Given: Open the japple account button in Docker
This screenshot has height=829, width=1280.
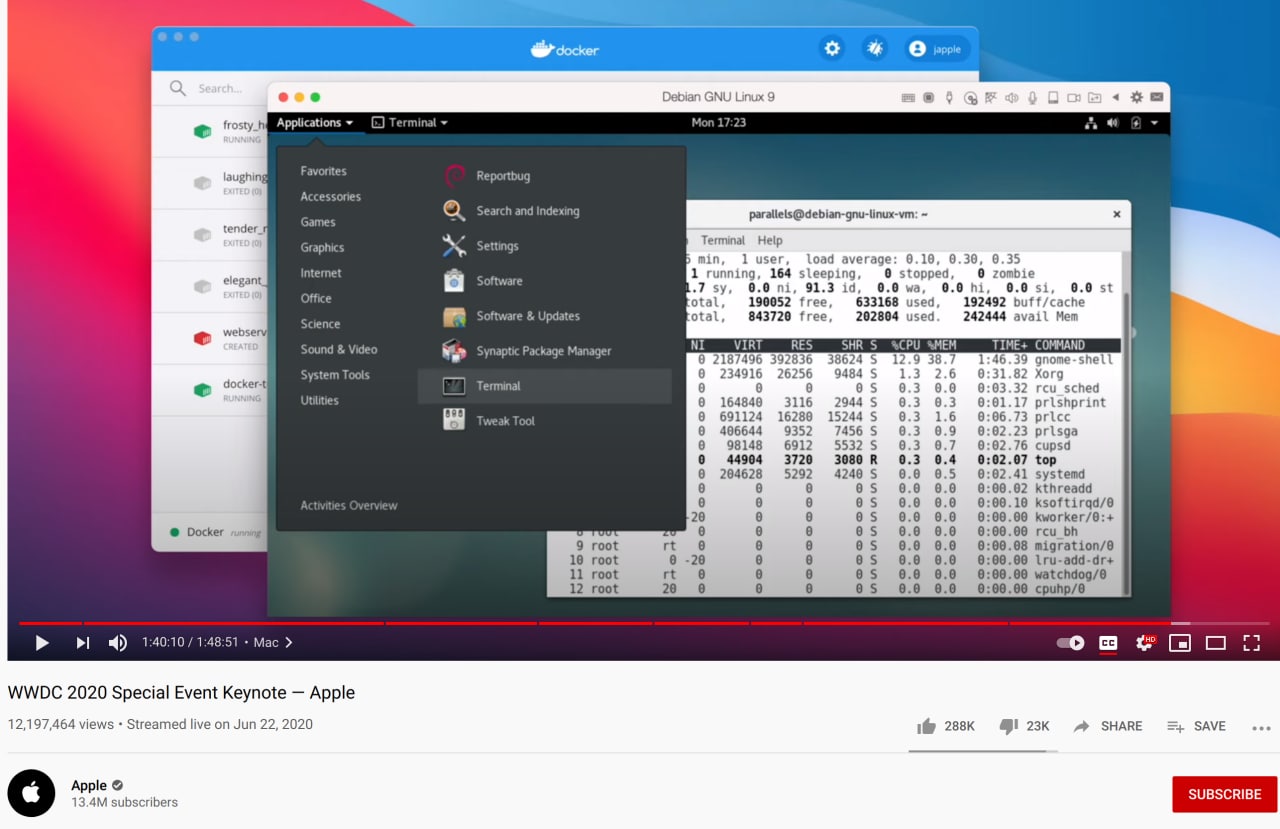Looking at the screenshot, I should pos(935,48).
